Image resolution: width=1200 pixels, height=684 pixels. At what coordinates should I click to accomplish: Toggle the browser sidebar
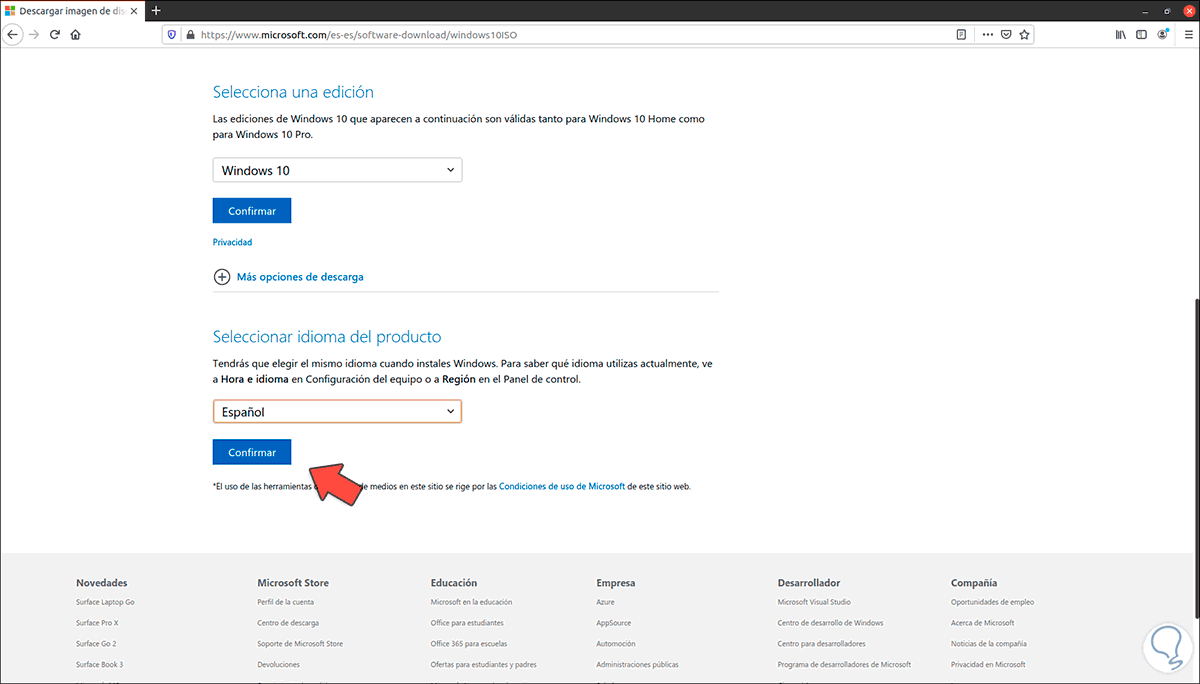click(1140, 33)
